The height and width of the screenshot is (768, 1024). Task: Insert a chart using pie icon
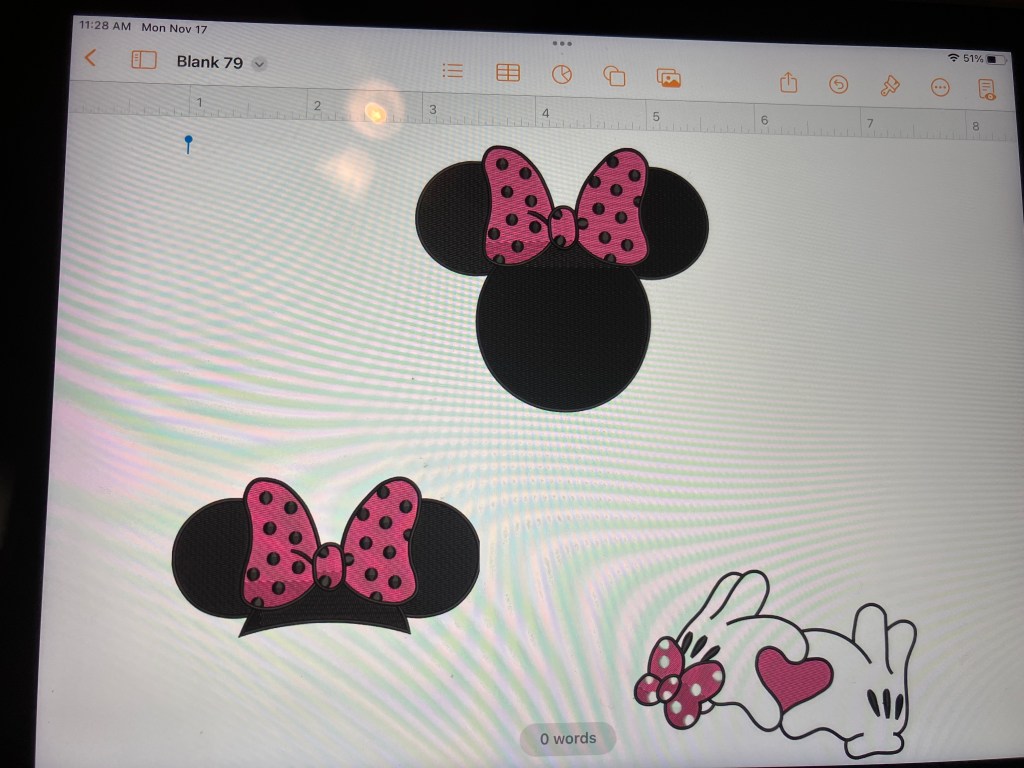[x=562, y=75]
